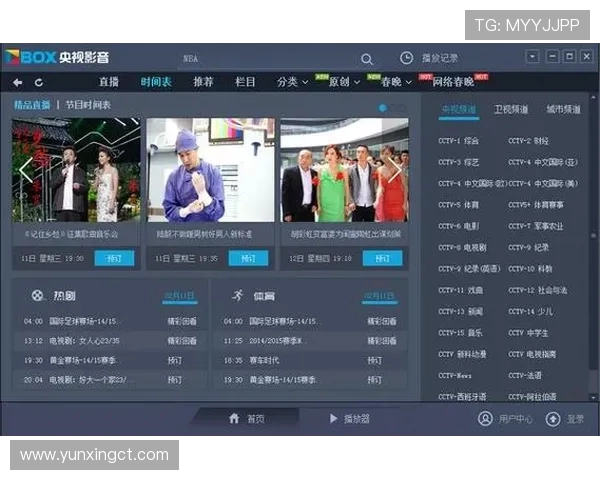Select channel CCTV-3 综艺
This screenshot has width=600, height=480.
[x=458, y=162]
